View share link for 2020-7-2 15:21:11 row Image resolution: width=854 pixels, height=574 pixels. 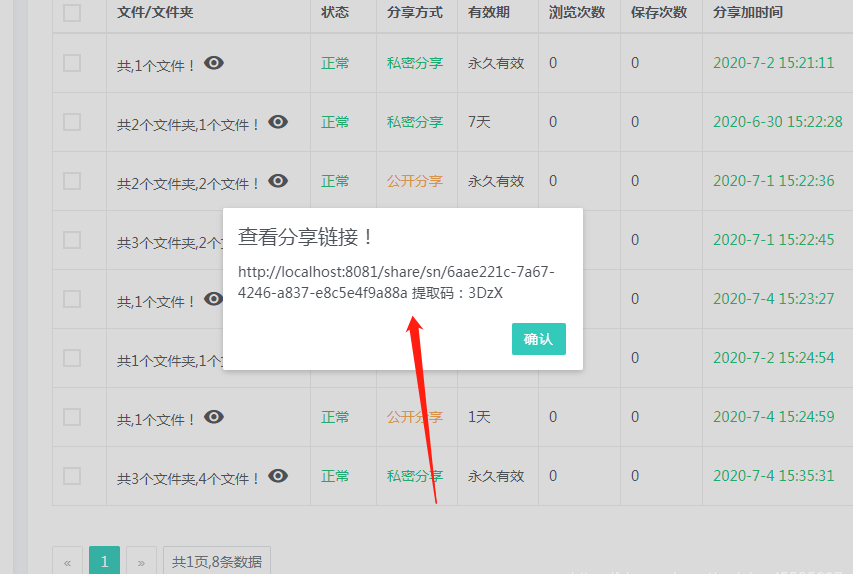214,63
